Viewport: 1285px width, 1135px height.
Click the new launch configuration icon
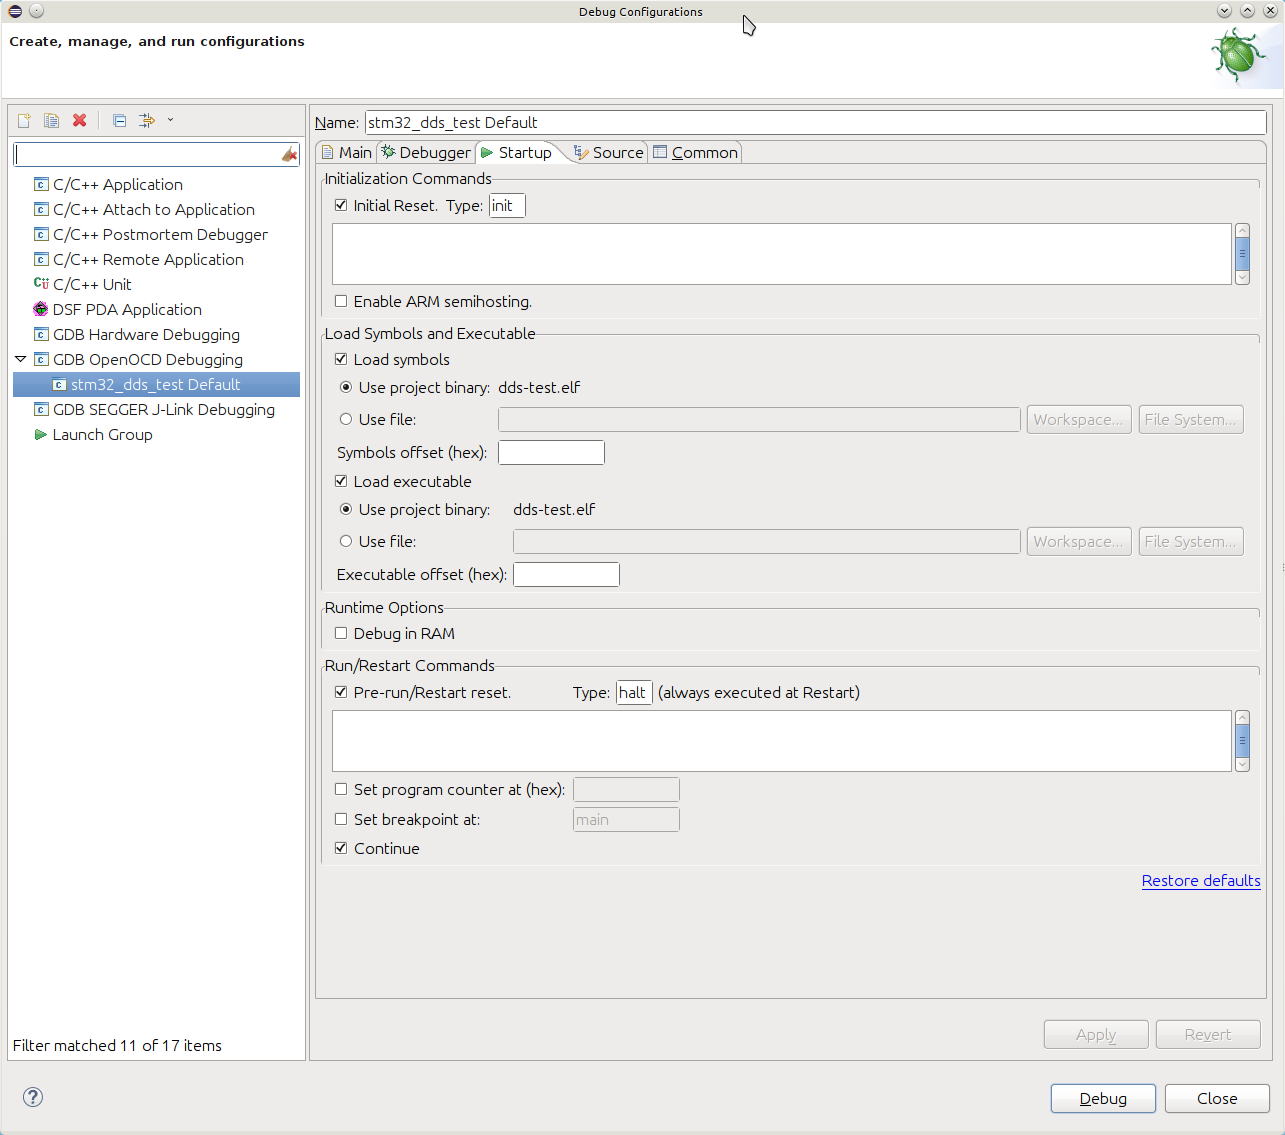click(x=24, y=120)
